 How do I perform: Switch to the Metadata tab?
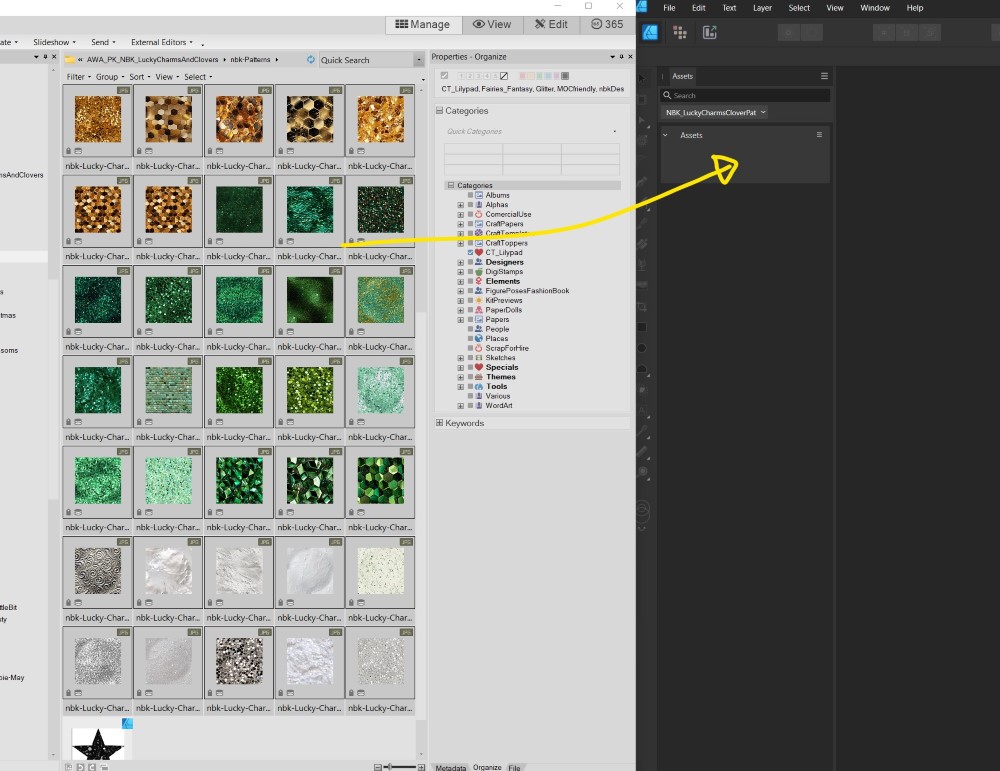pyautogui.click(x=450, y=767)
